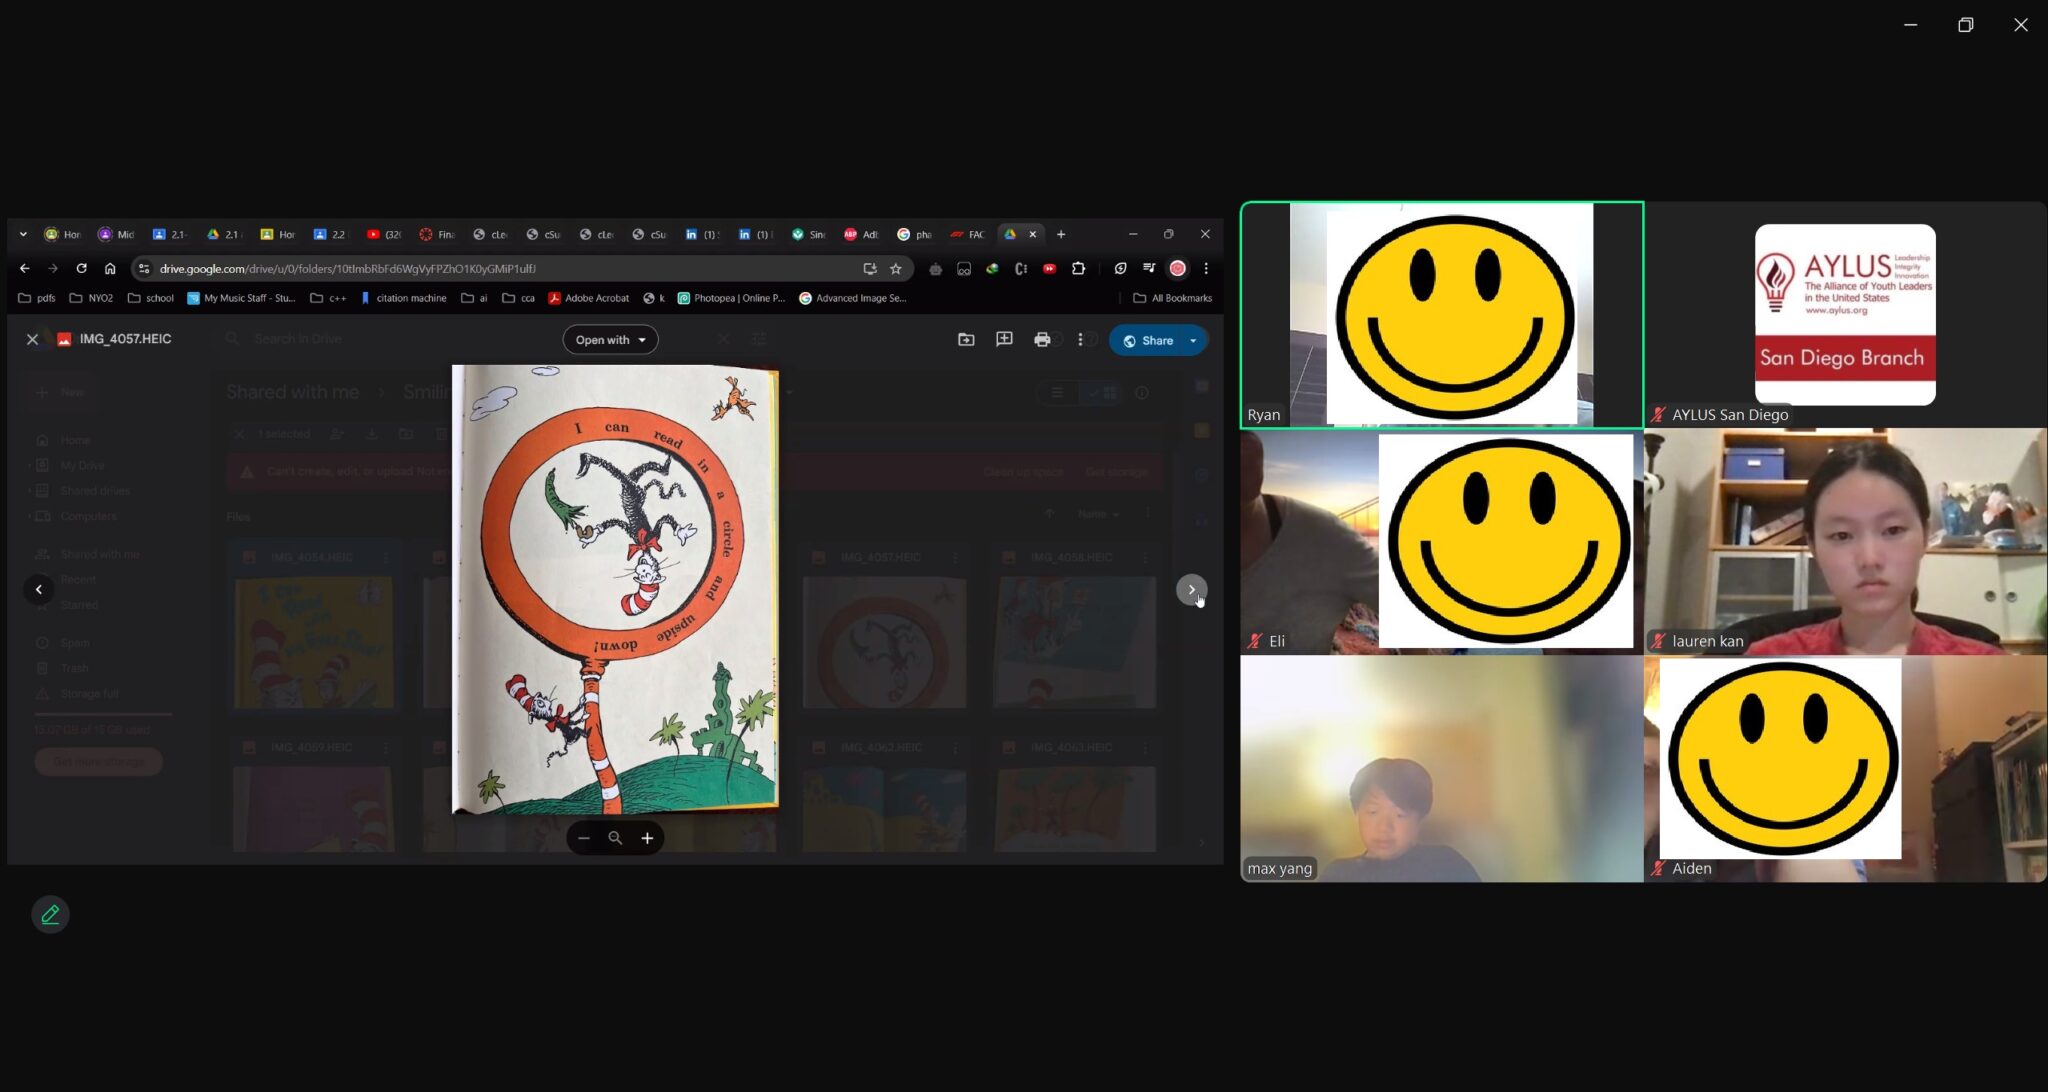The image size is (2048, 1092).
Task: Open the Advanced Image Search bookmark
Action: (853, 298)
